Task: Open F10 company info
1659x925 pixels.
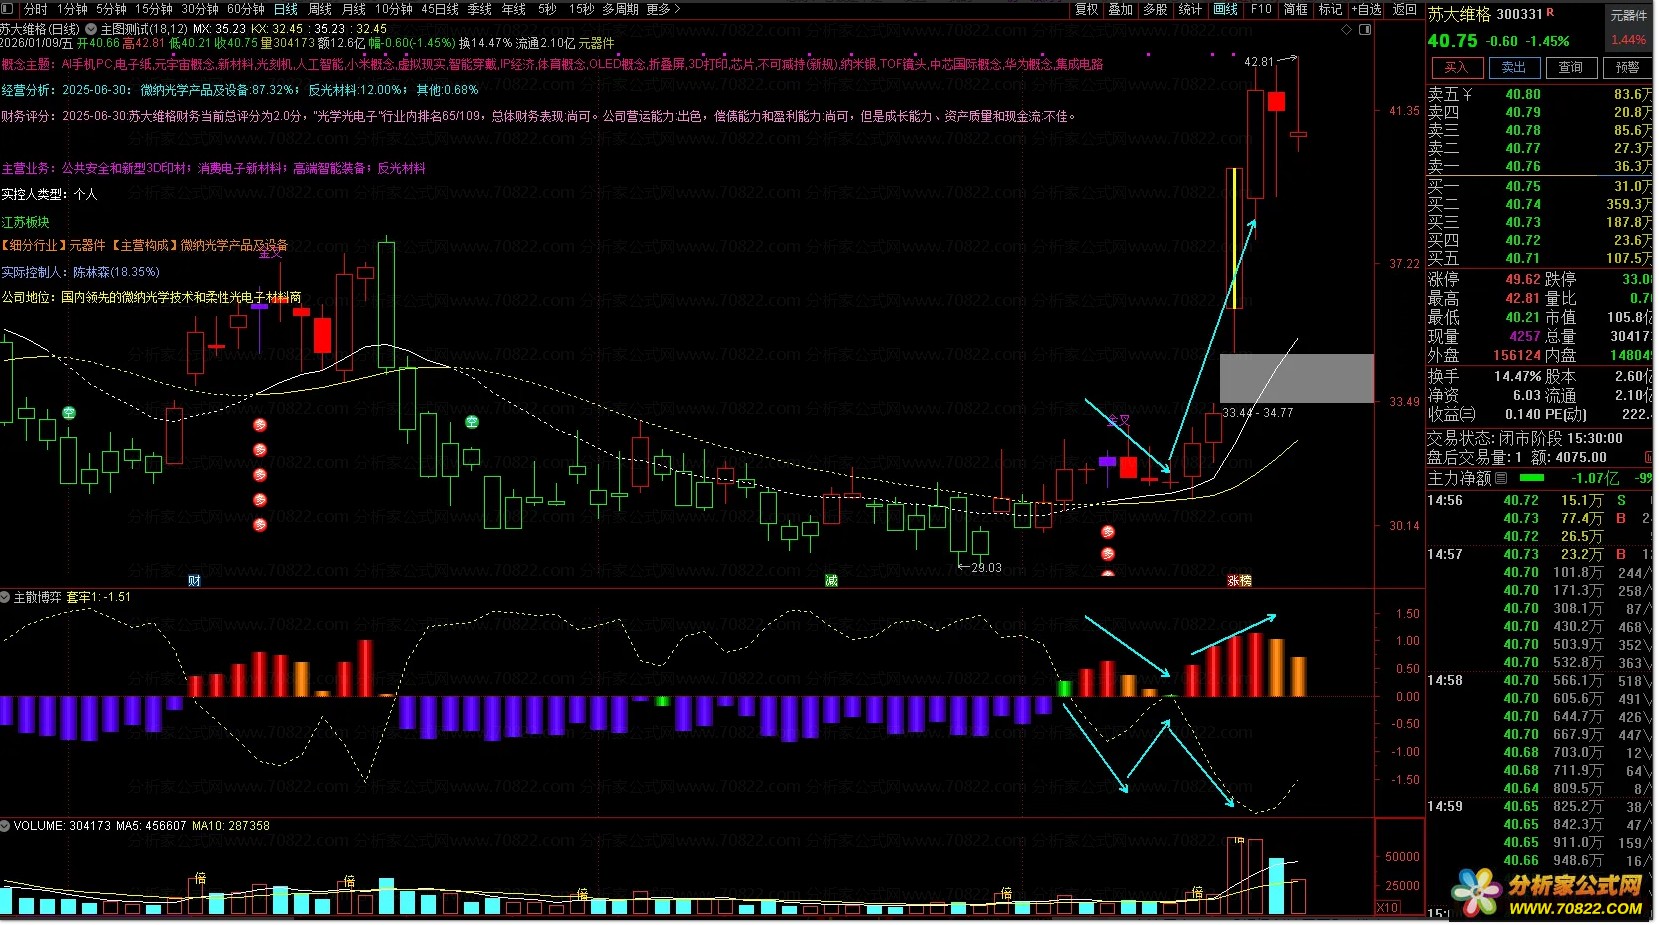Action: tap(1261, 9)
